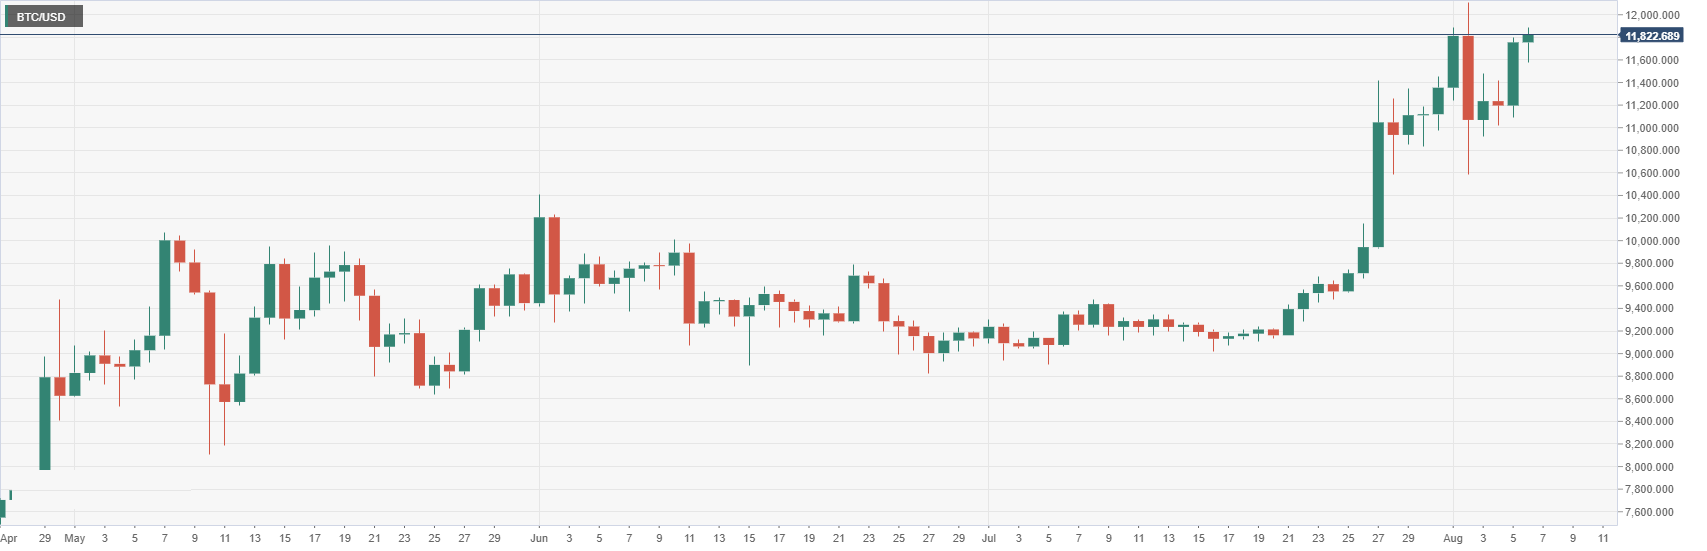Click the big red candle on August 2
The image size is (1707, 551).
[x=1468, y=78]
